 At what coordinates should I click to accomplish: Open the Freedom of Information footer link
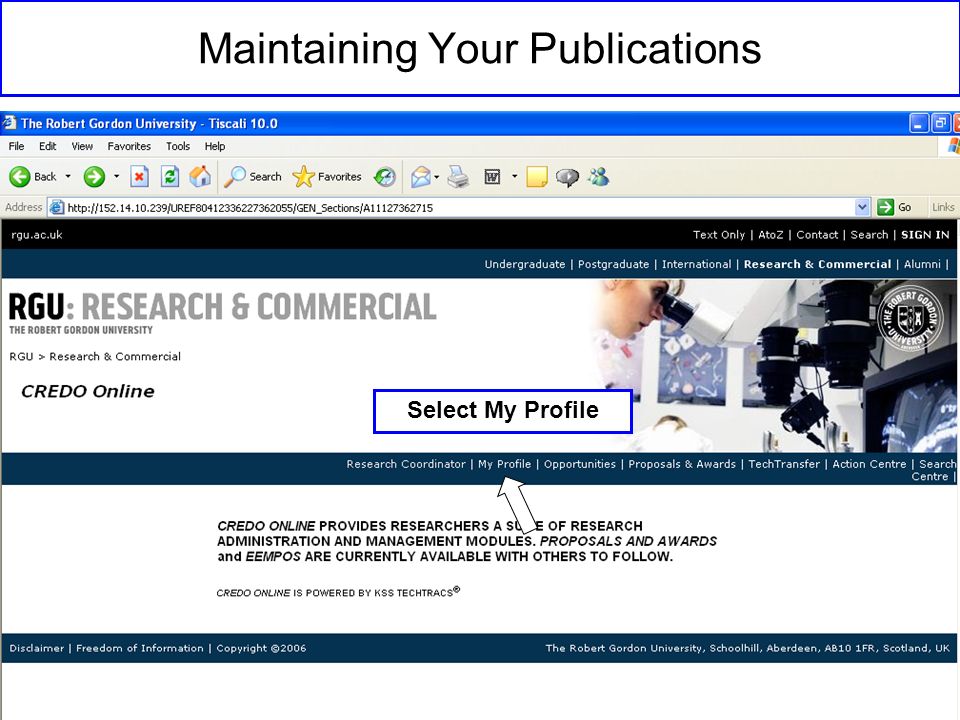tap(140, 648)
